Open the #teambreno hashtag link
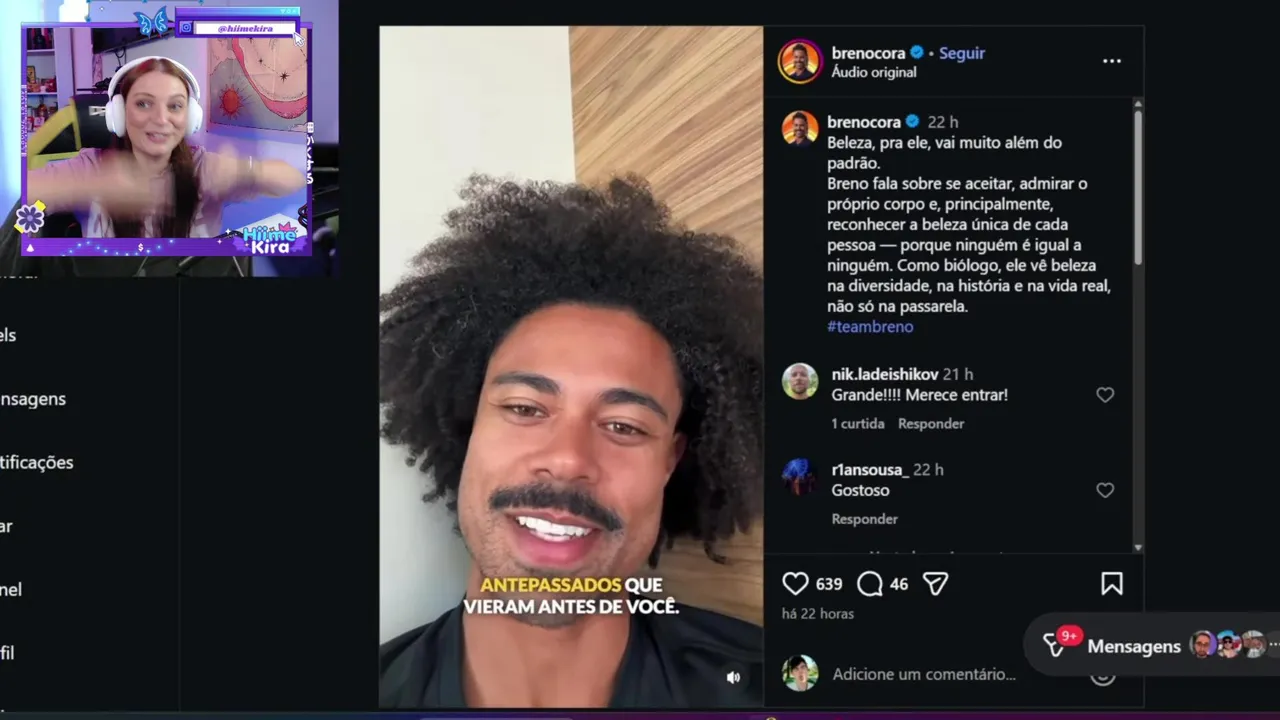This screenshot has height=720, width=1280. pos(870,326)
